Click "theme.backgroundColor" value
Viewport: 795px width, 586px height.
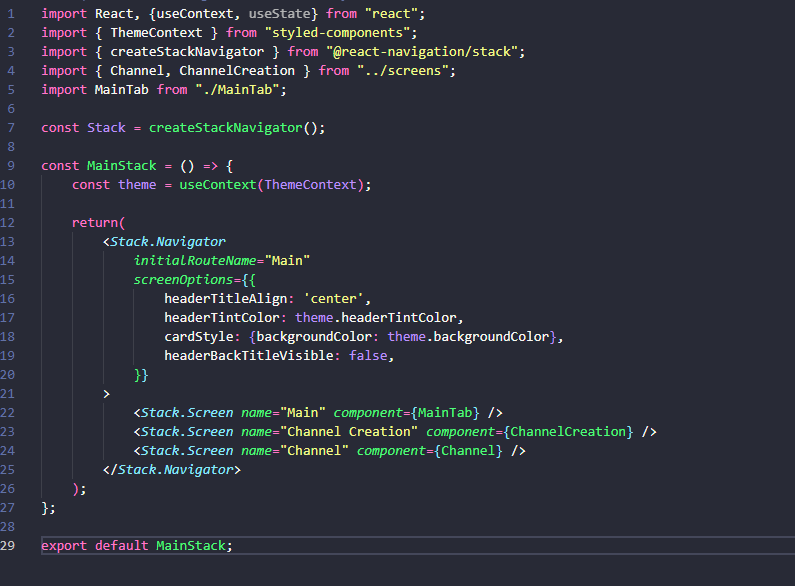(468, 337)
